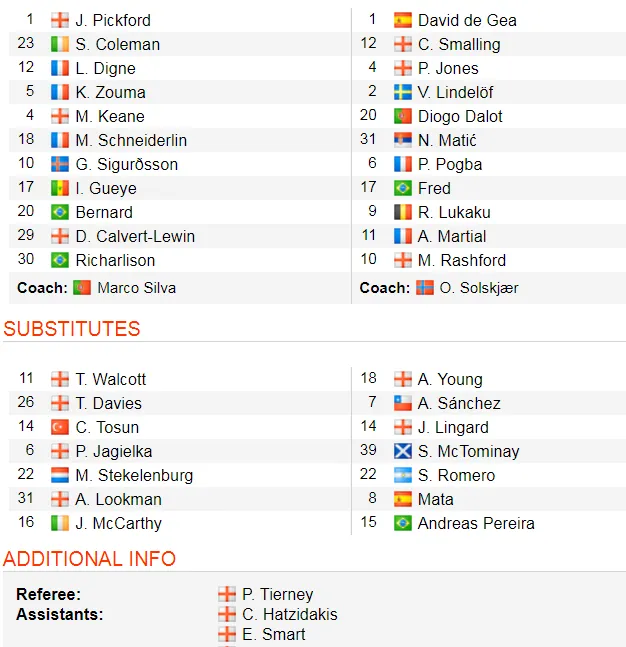Click the Turkey flag beside C. Tosun

[60, 427]
